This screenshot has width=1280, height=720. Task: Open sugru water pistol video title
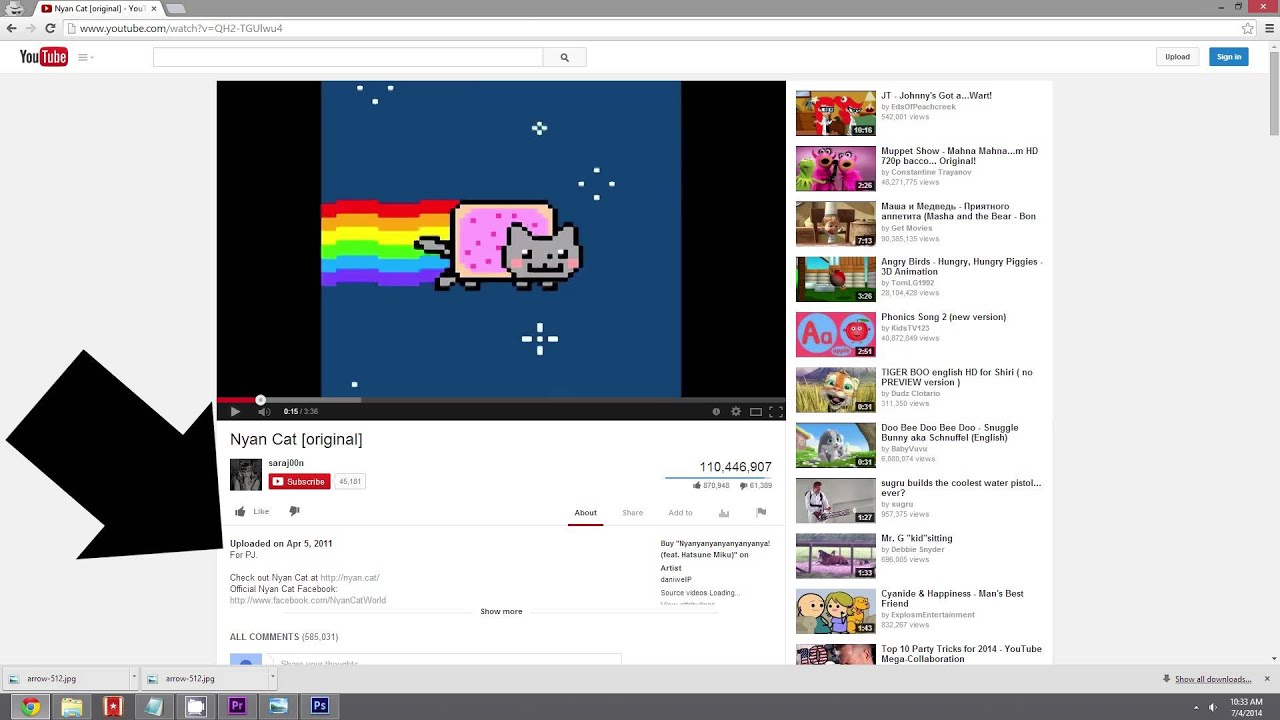961,488
